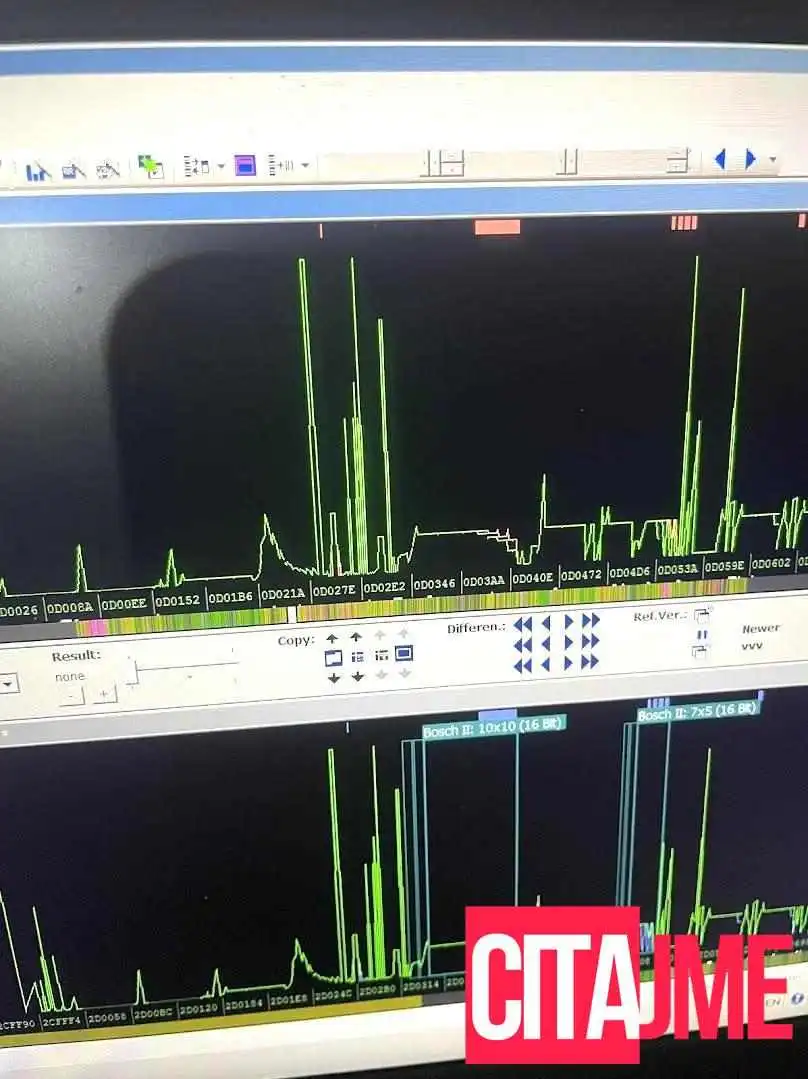Click the pause-like bars icon under Ref.Ver.
808x1079 pixels.
(x=702, y=634)
